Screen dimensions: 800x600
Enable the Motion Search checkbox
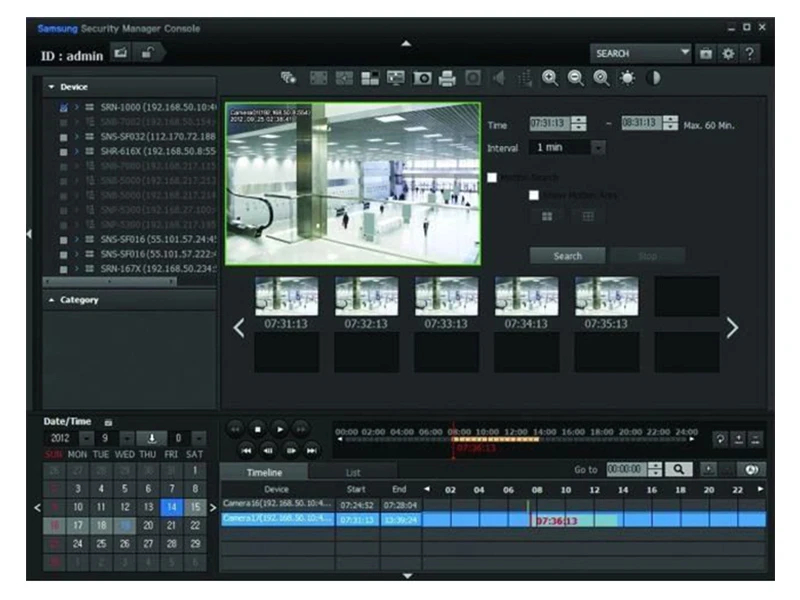point(492,178)
